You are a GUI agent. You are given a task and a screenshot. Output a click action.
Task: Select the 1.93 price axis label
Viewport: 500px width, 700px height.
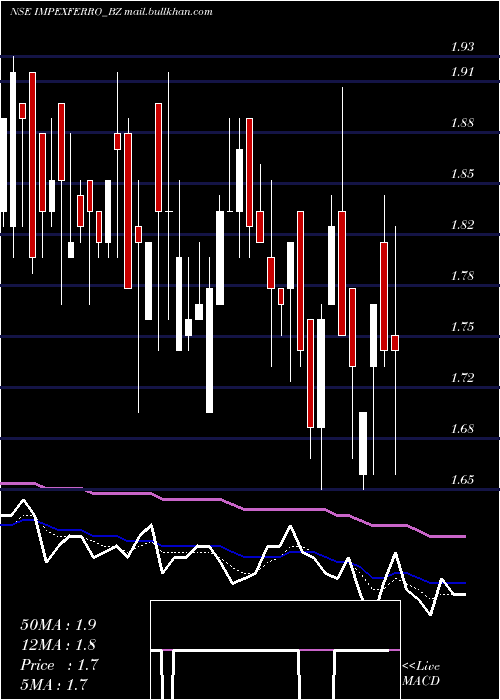462,46
